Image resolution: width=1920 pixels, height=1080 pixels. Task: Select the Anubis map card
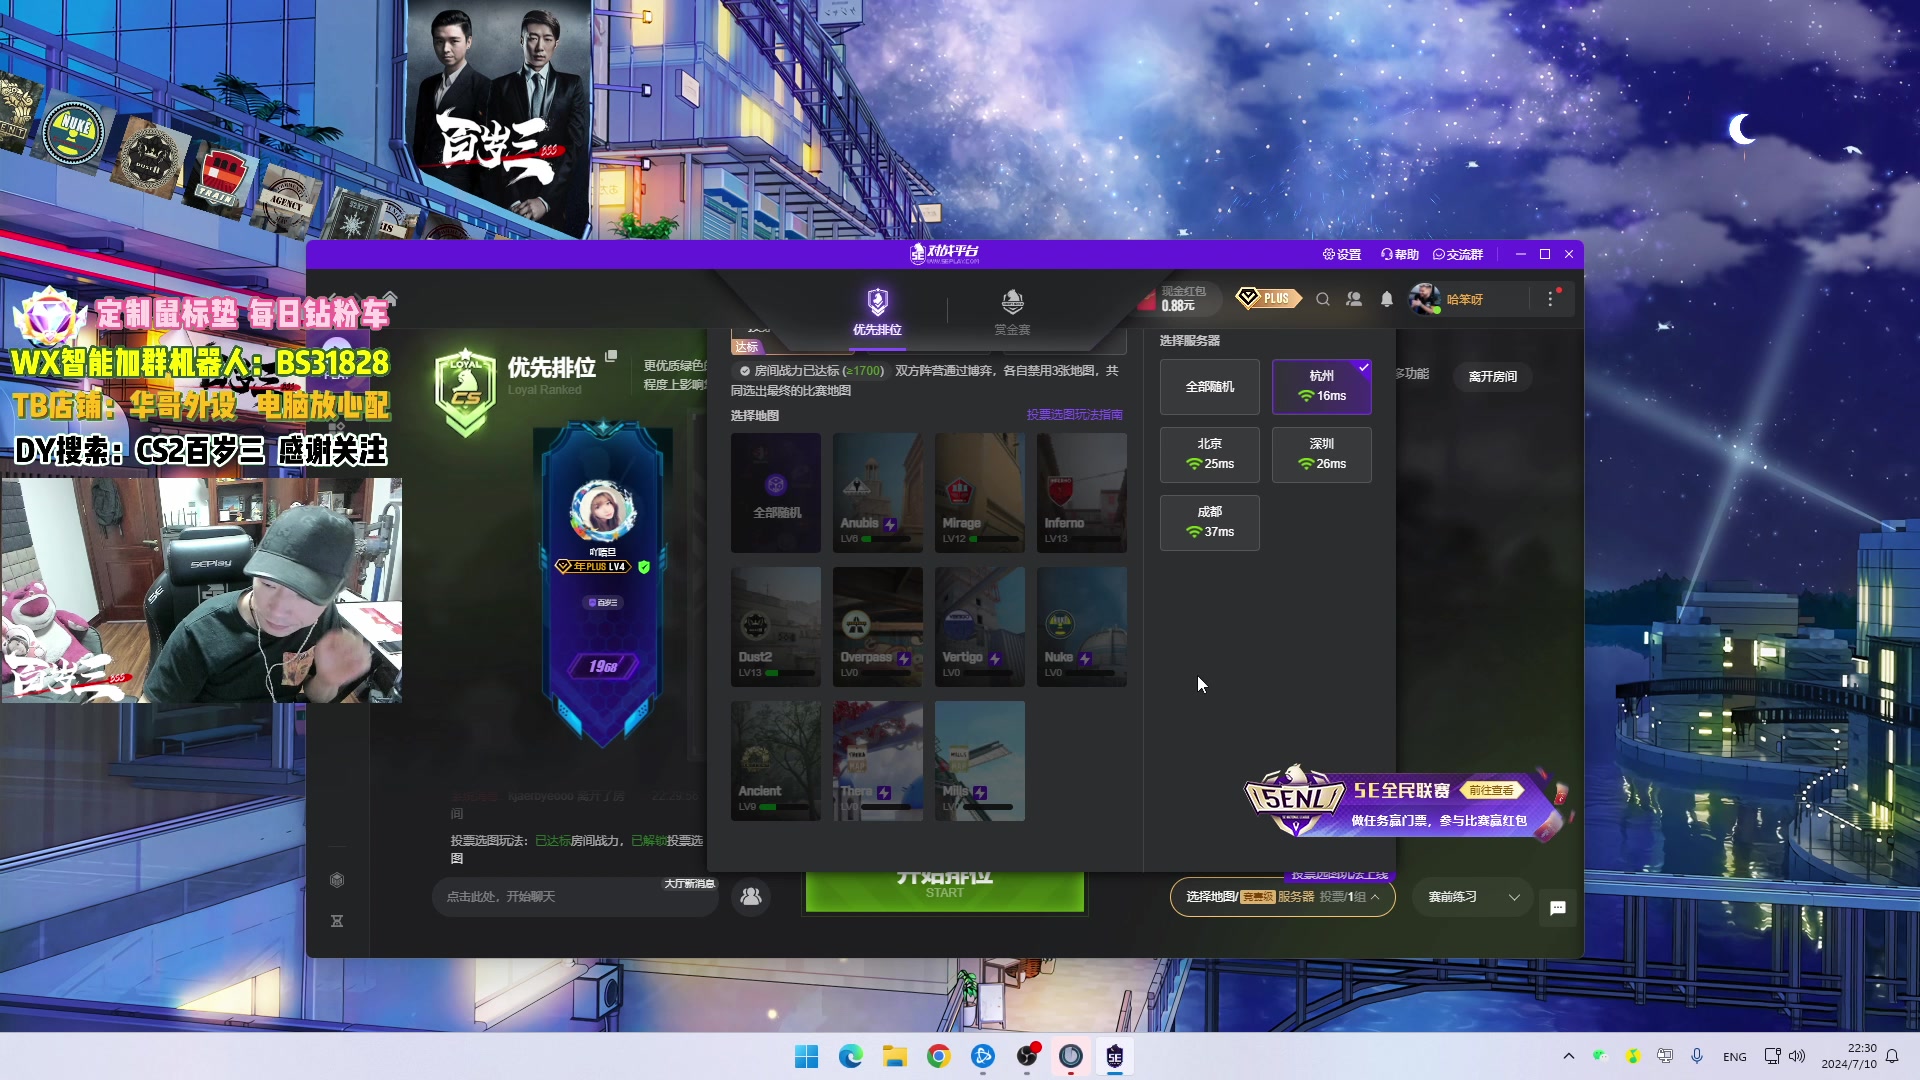(x=878, y=493)
